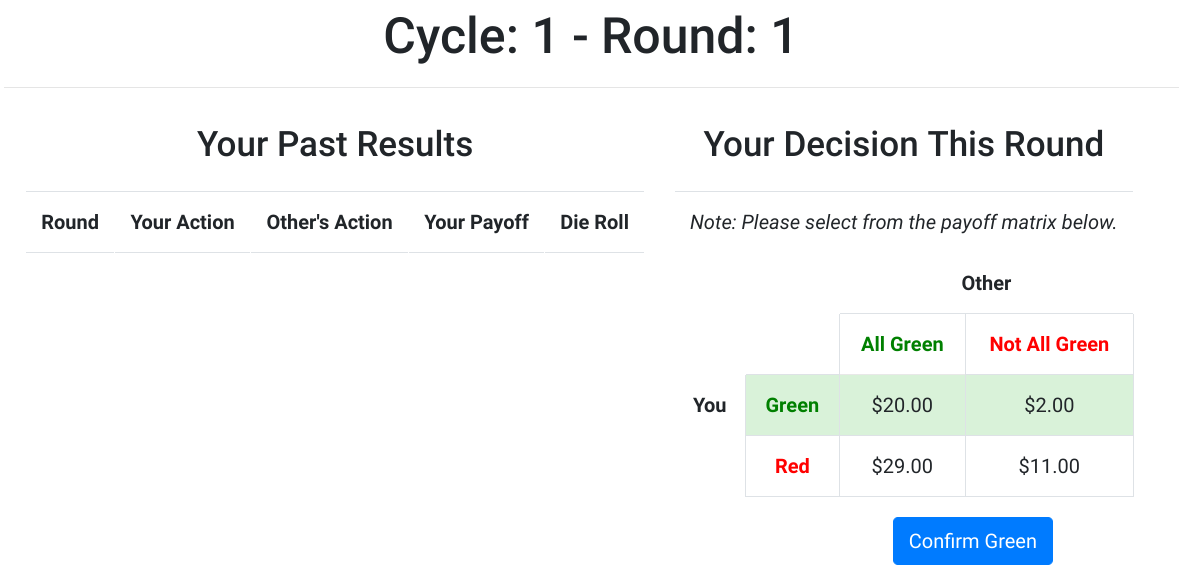Click the You label beside the matrix
The image size is (1194, 567).
(x=710, y=405)
